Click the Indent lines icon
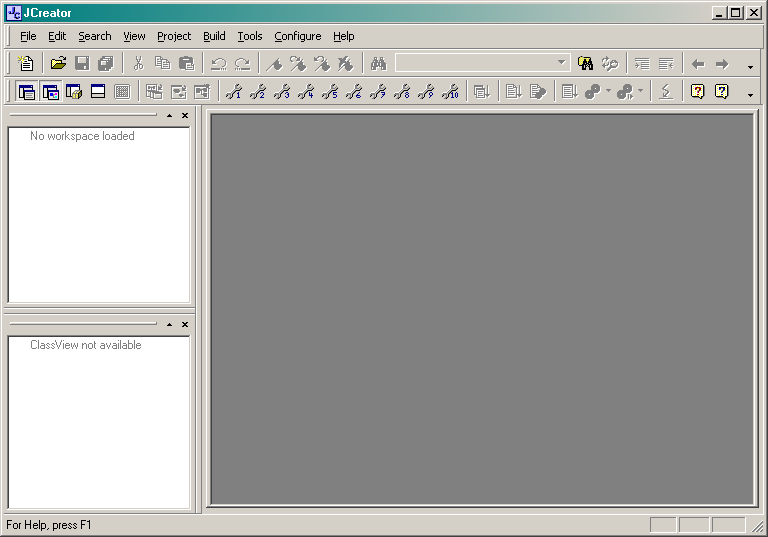768x537 pixels. [642, 64]
